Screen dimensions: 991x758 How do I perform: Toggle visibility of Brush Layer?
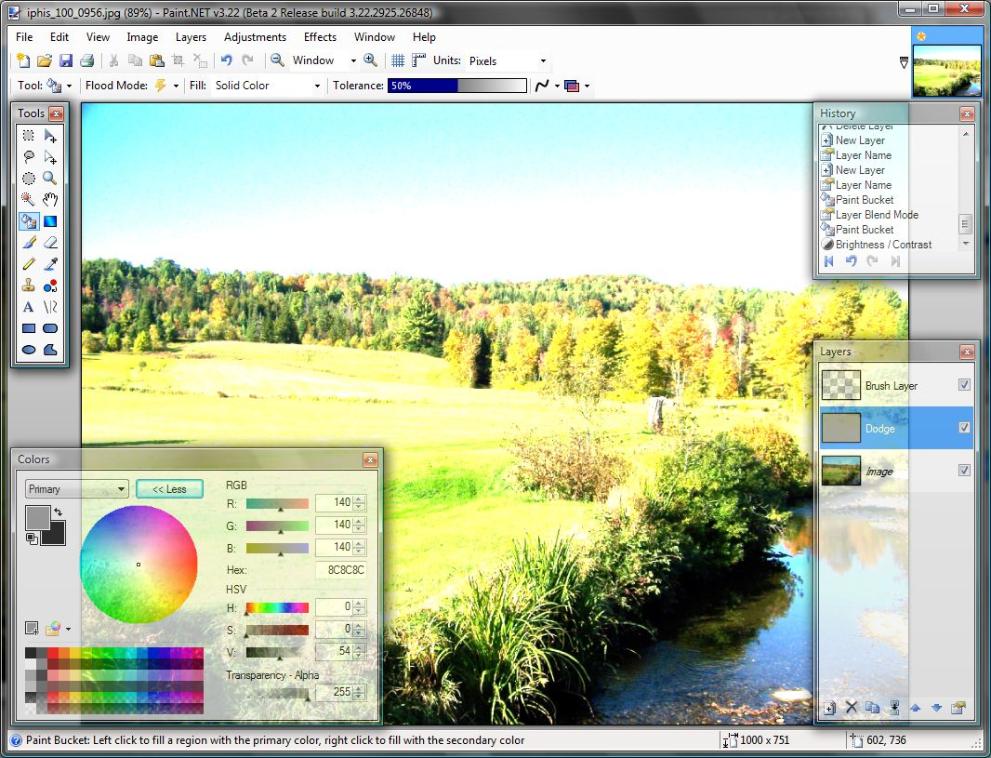click(964, 385)
